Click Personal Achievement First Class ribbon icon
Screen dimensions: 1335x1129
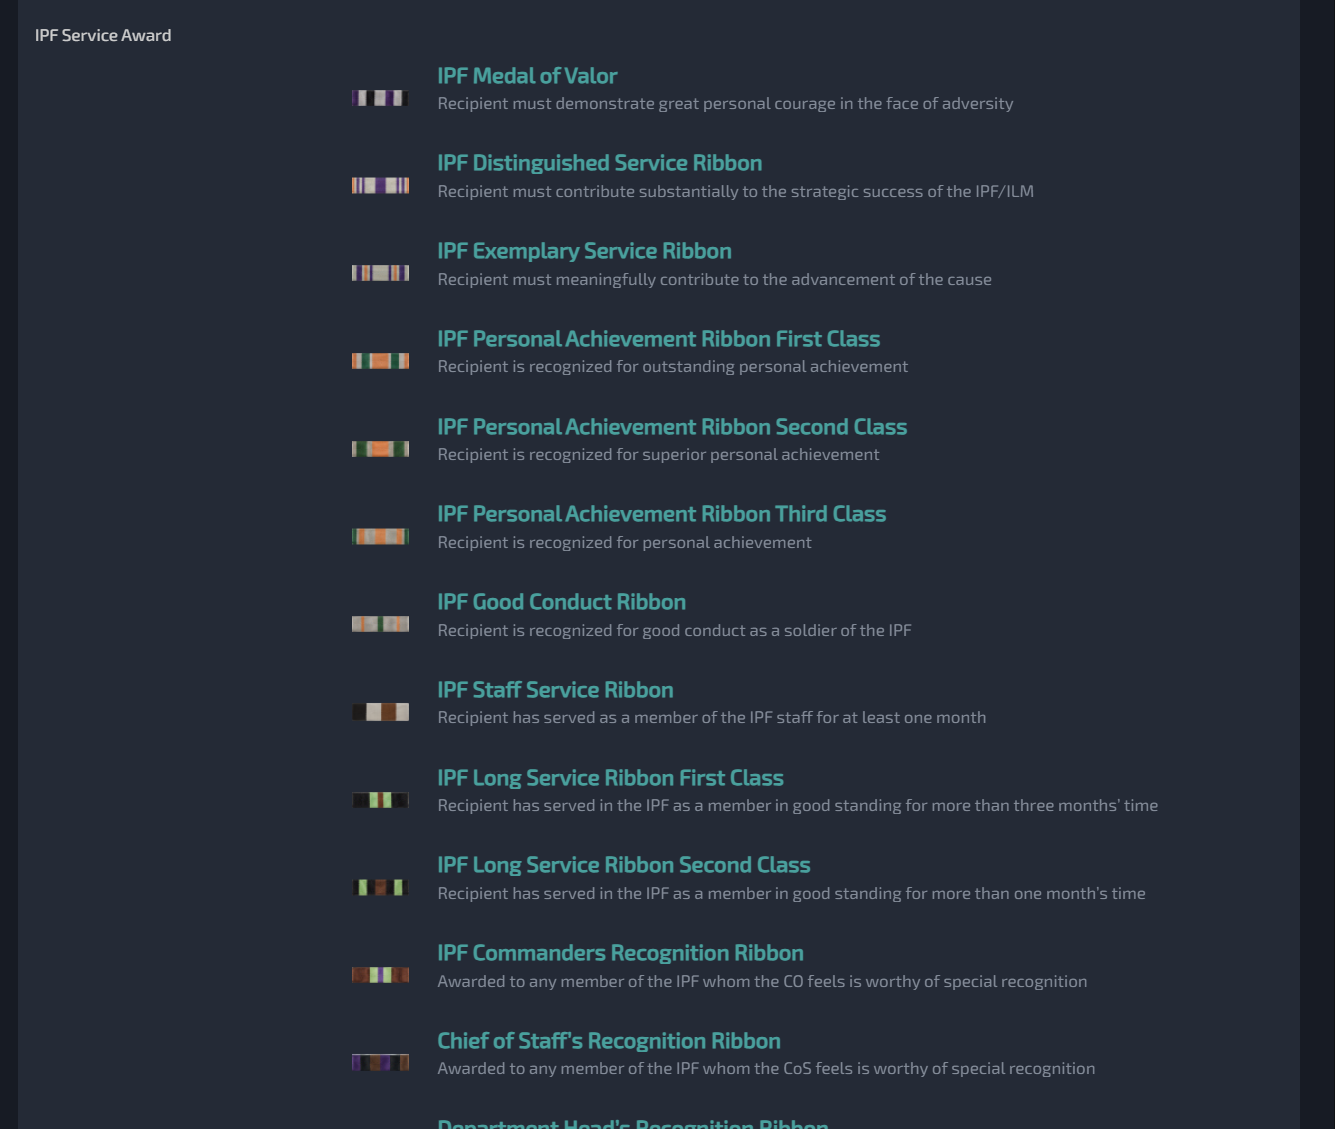(x=380, y=361)
